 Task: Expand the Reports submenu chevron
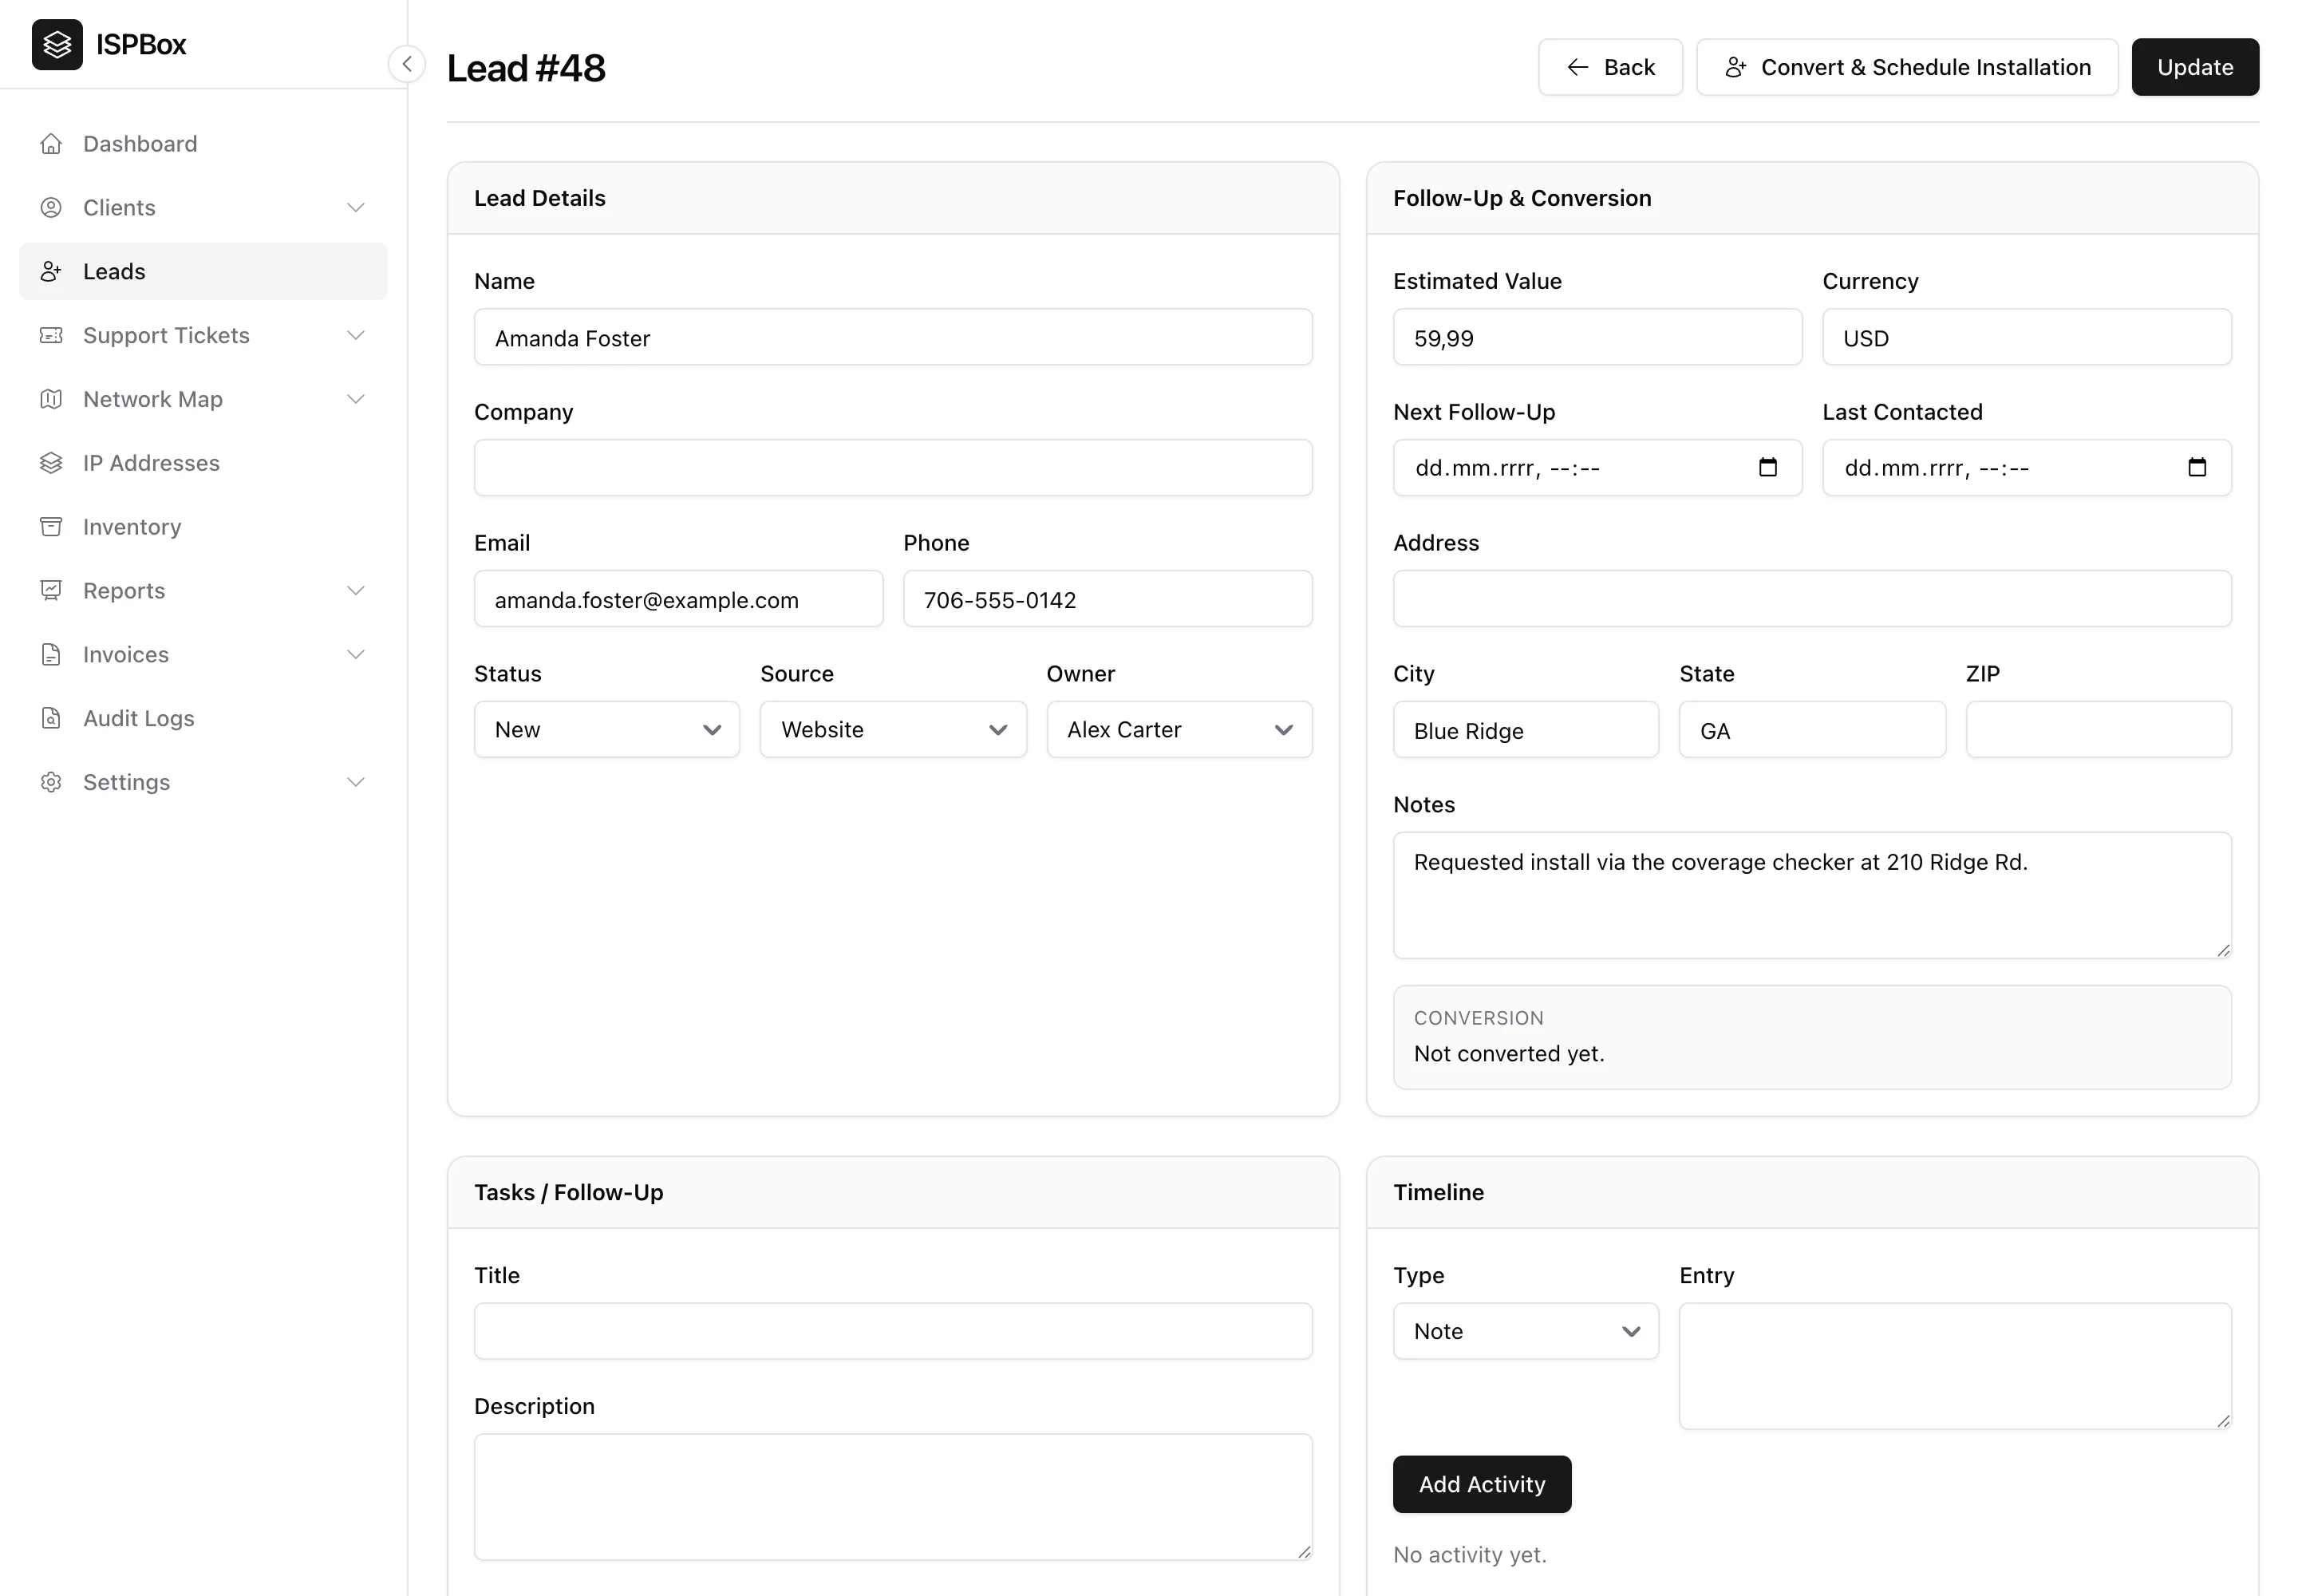click(x=355, y=591)
